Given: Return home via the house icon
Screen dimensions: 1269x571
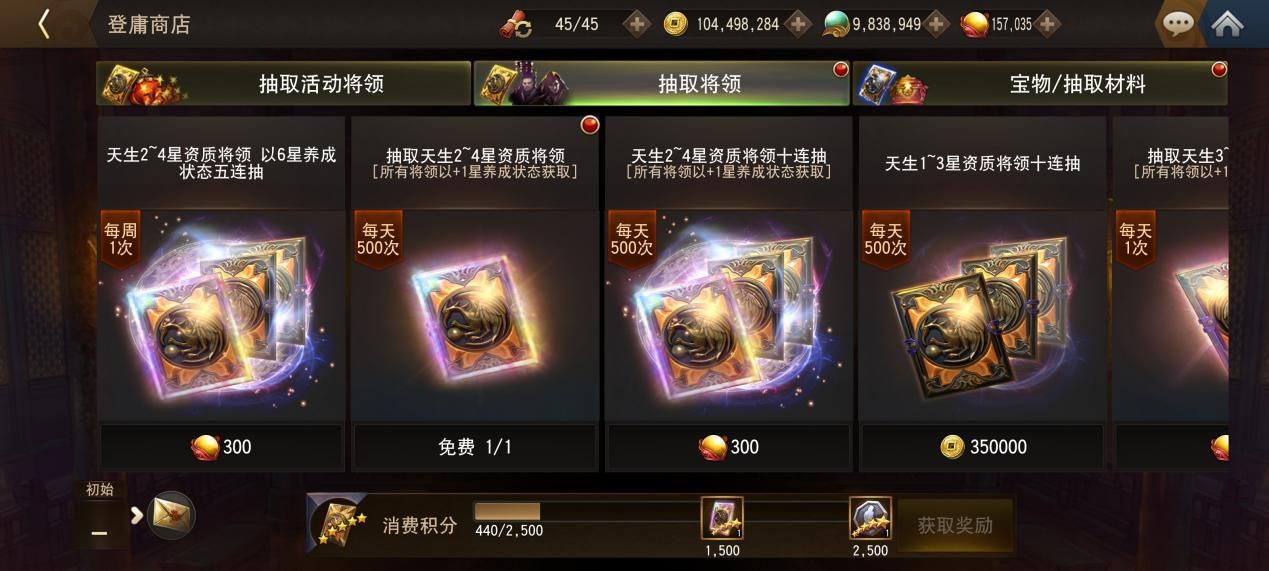Looking at the screenshot, I should click(x=1227, y=24).
